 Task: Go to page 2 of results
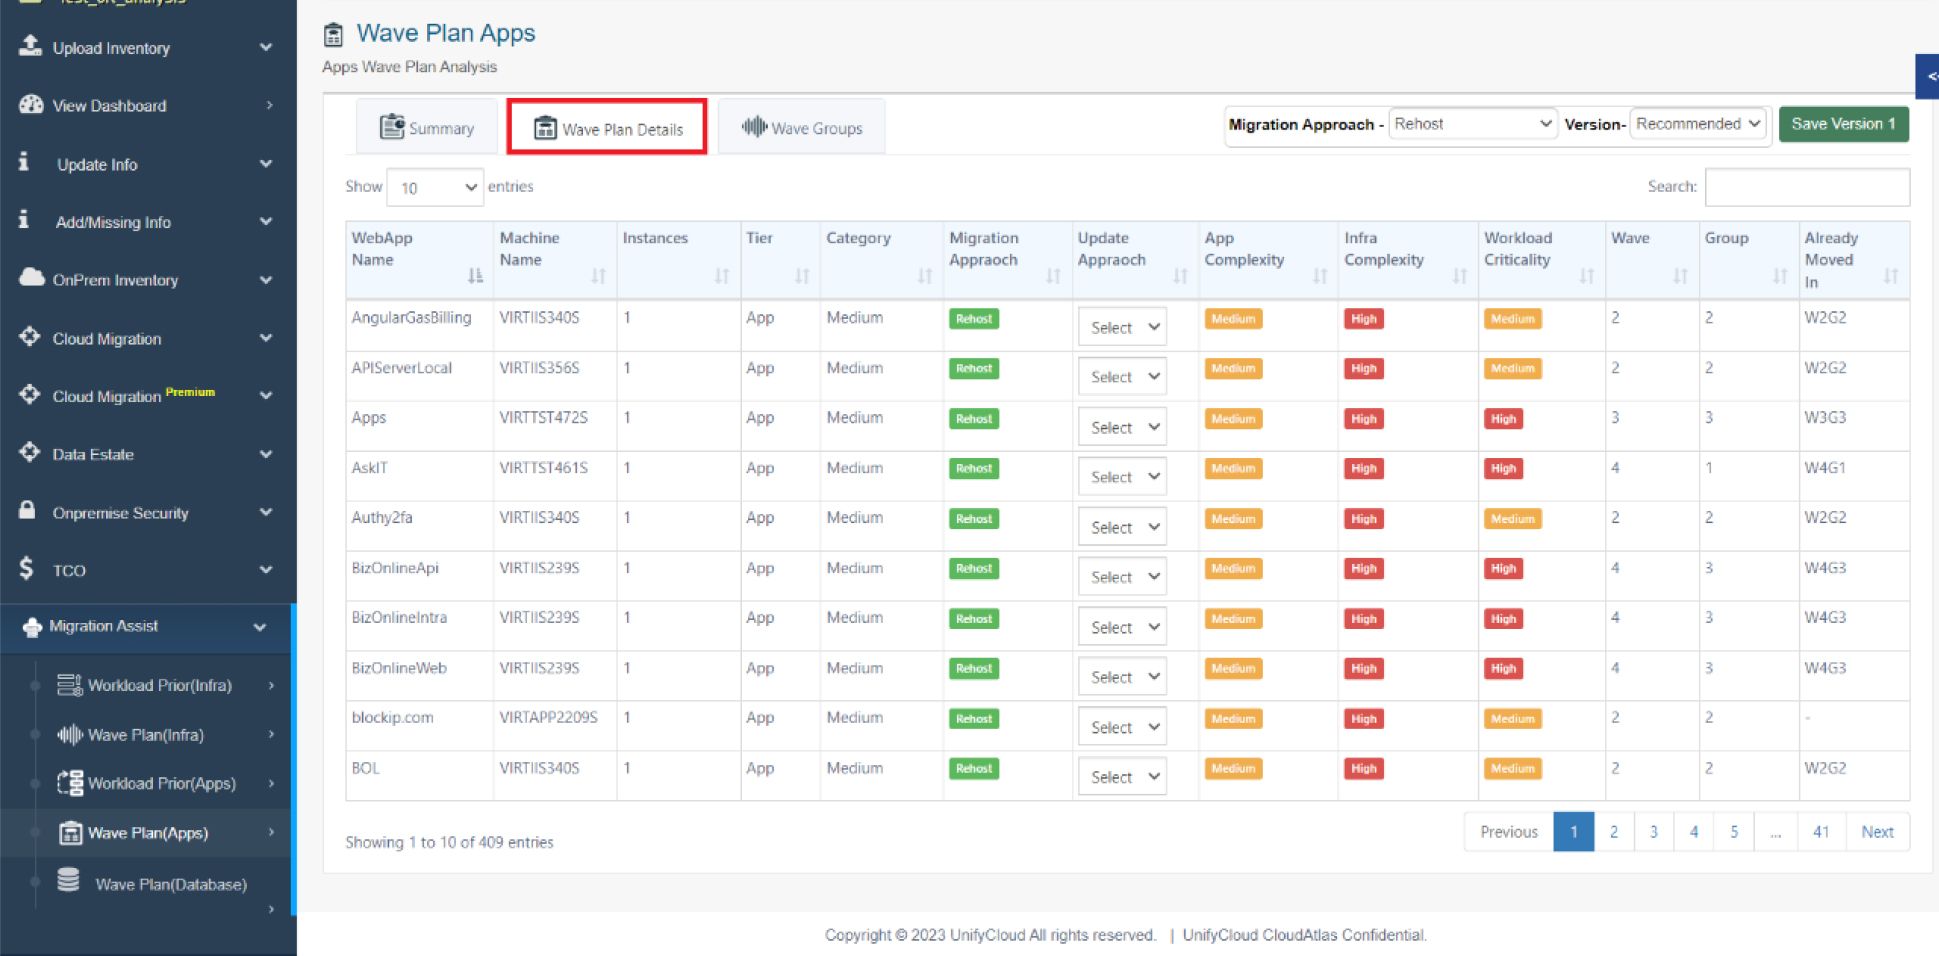(1613, 832)
